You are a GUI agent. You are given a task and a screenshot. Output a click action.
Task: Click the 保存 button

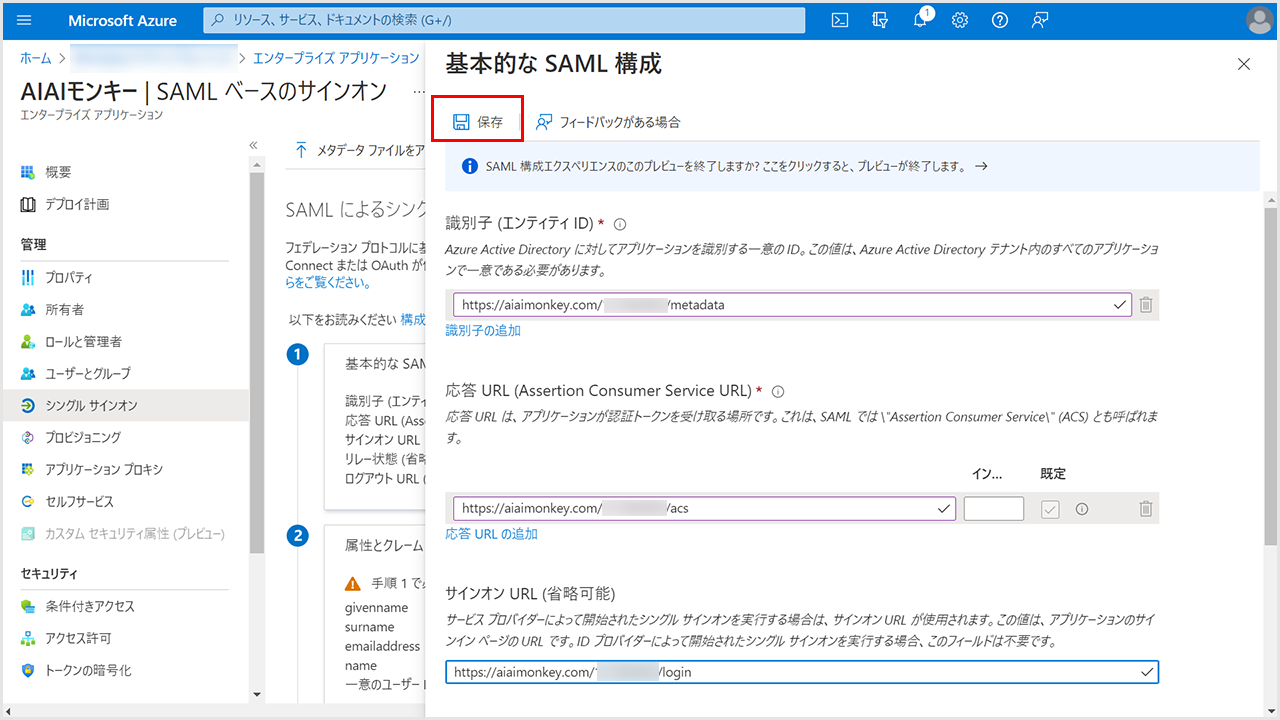(x=478, y=122)
